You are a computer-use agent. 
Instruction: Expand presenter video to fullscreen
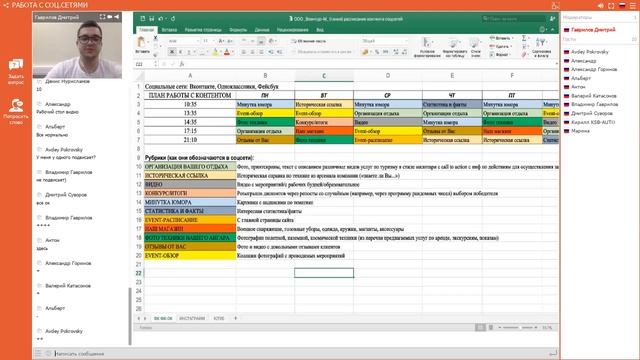point(102,17)
